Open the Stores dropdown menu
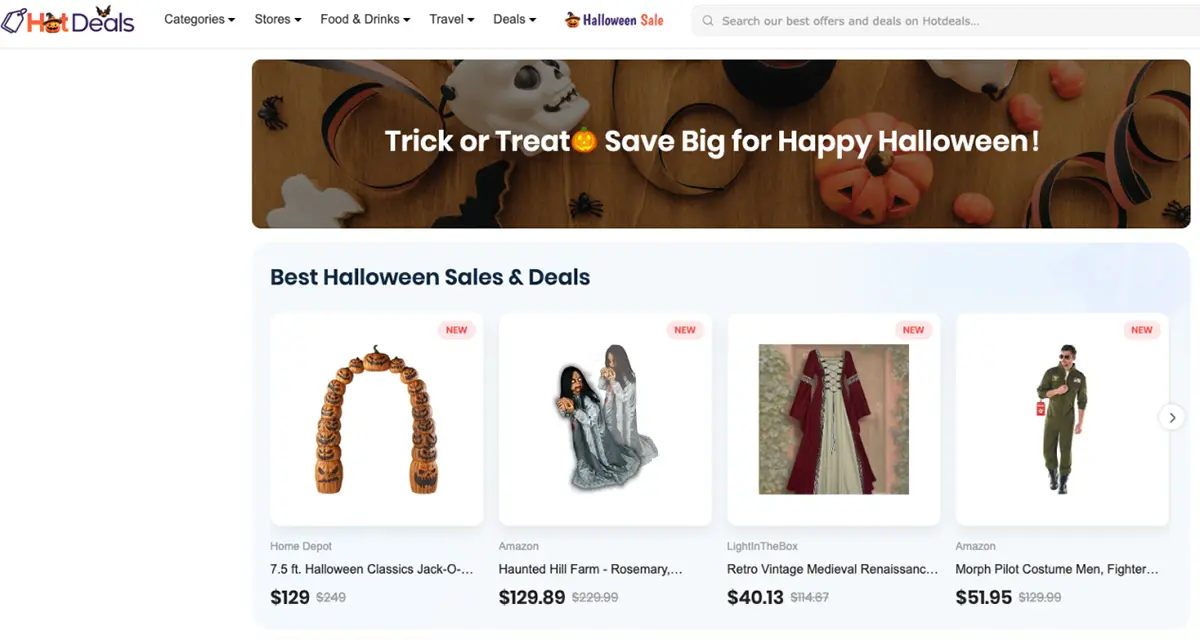 (277, 19)
